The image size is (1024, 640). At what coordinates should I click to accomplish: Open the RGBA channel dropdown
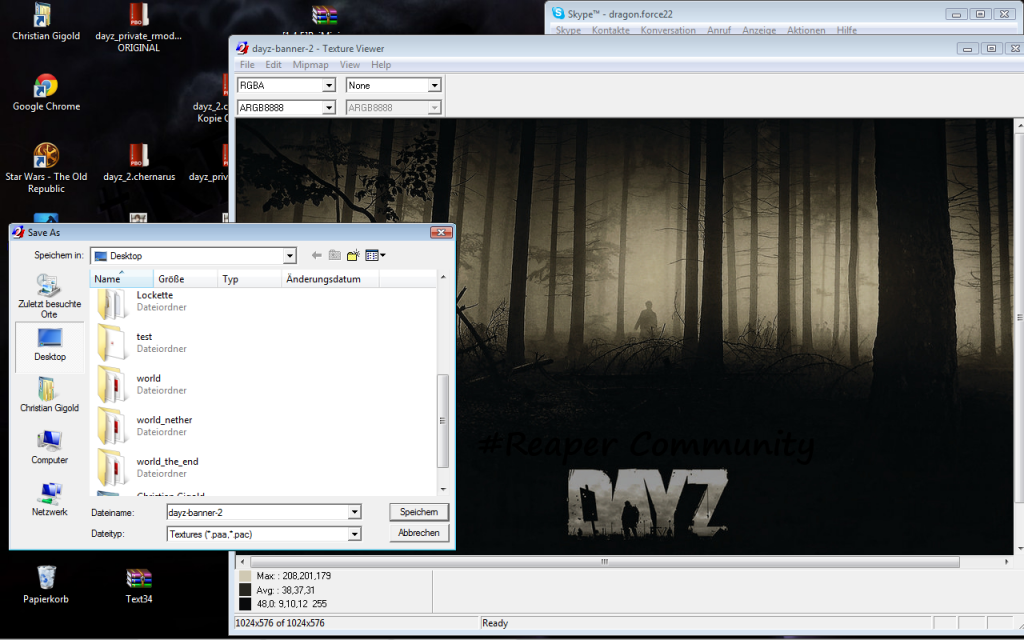tap(328, 86)
